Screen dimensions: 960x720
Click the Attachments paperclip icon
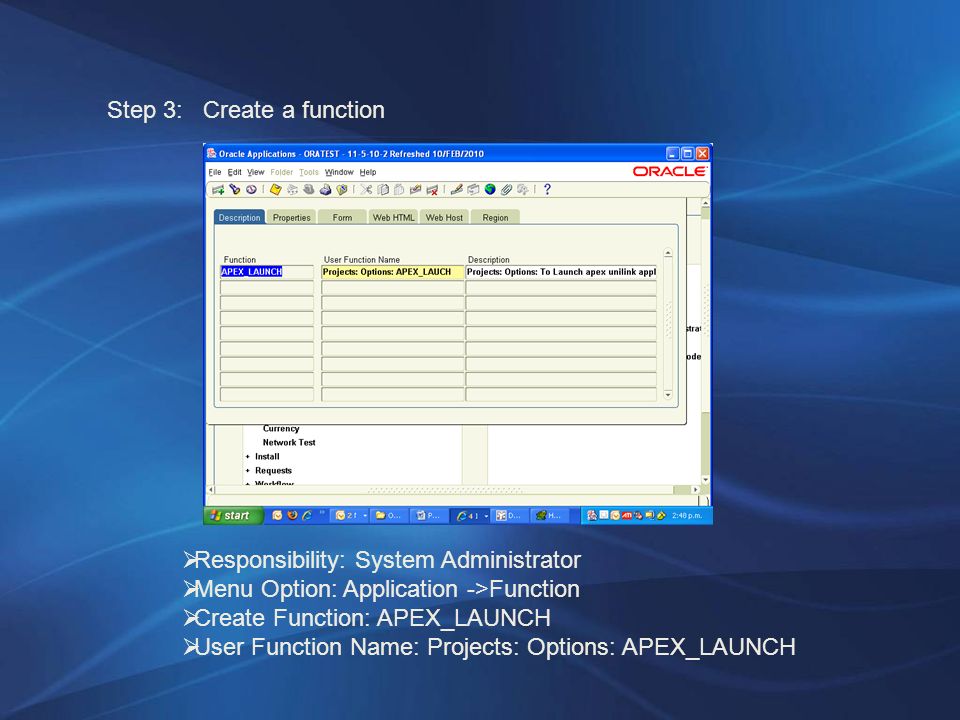coord(506,190)
